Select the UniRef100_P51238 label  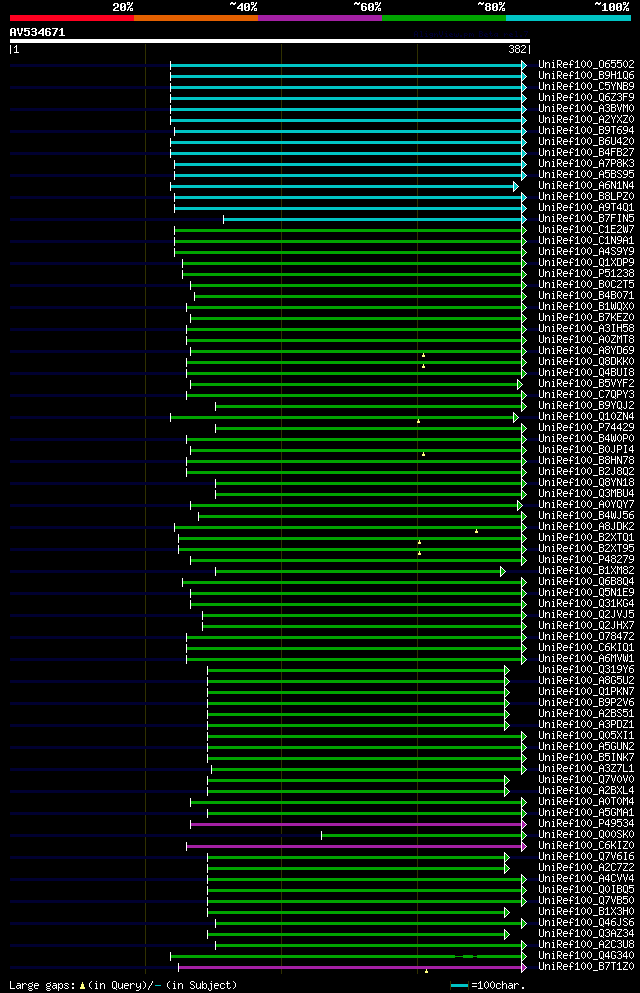(x=586, y=274)
